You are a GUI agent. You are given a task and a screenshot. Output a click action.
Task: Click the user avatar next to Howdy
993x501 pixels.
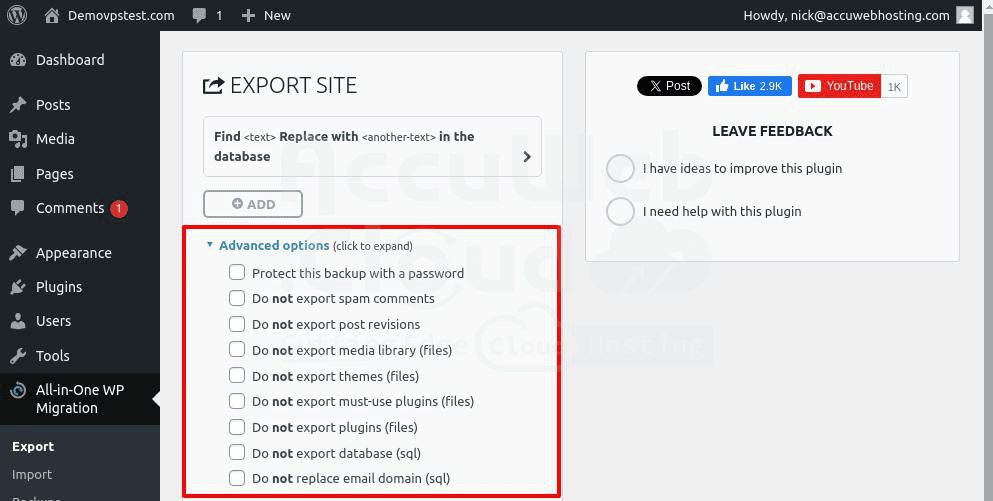(964, 15)
